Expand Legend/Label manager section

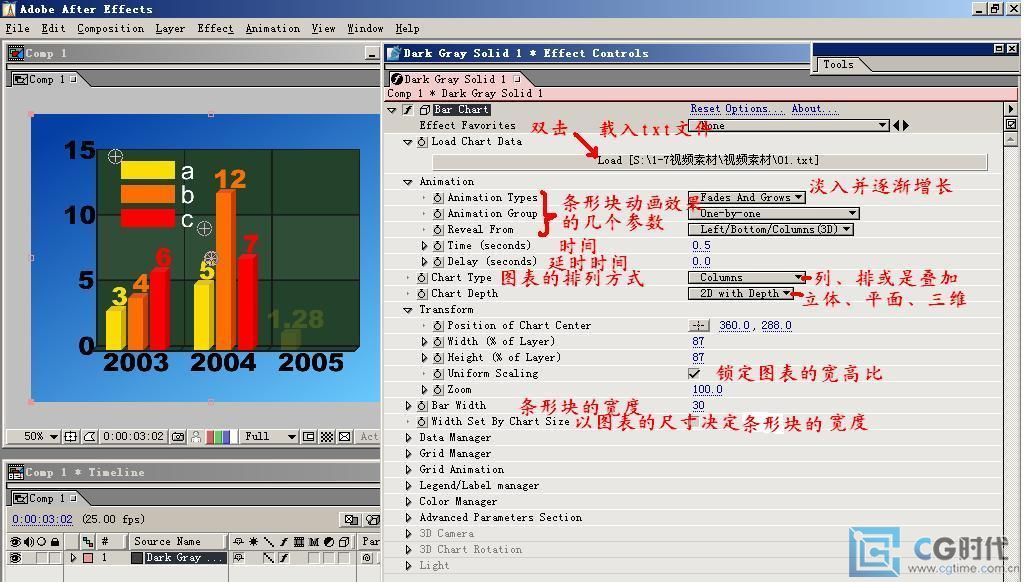coord(409,486)
